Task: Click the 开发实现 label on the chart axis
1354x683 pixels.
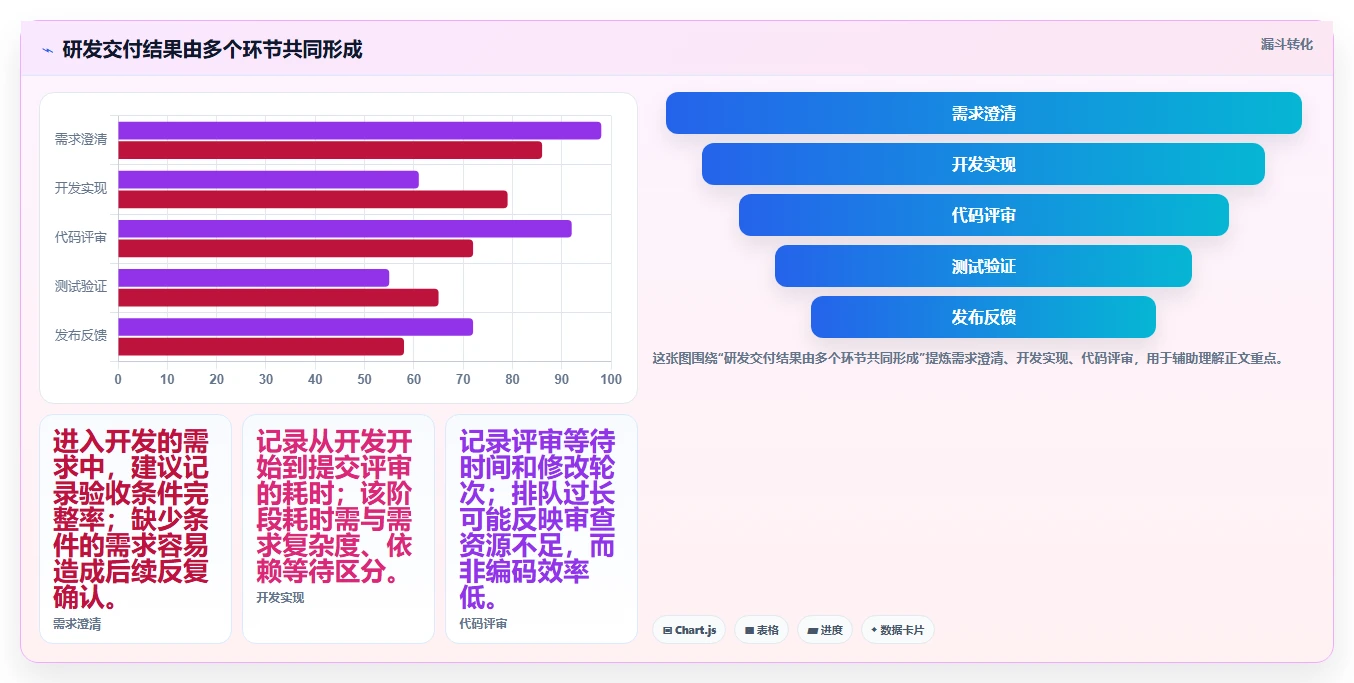Action: (81, 188)
